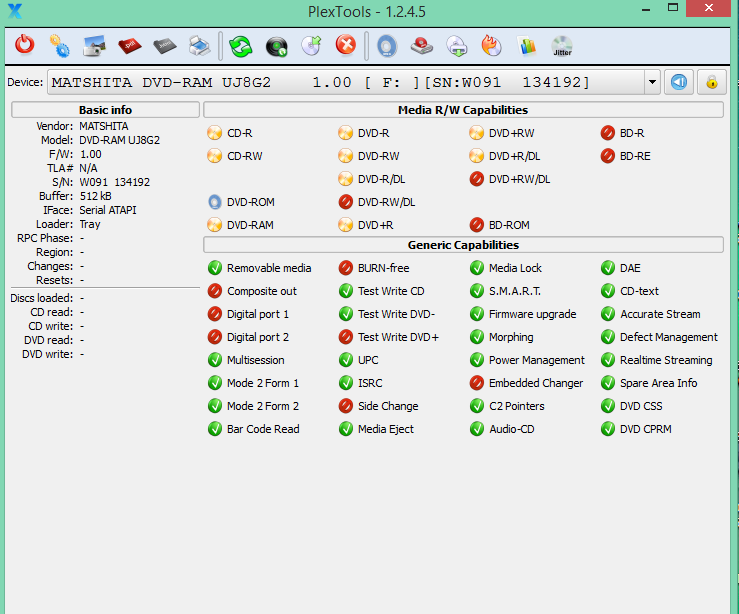Print using the printer toolbar icon
The width and height of the screenshot is (739, 614).
coord(200,46)
